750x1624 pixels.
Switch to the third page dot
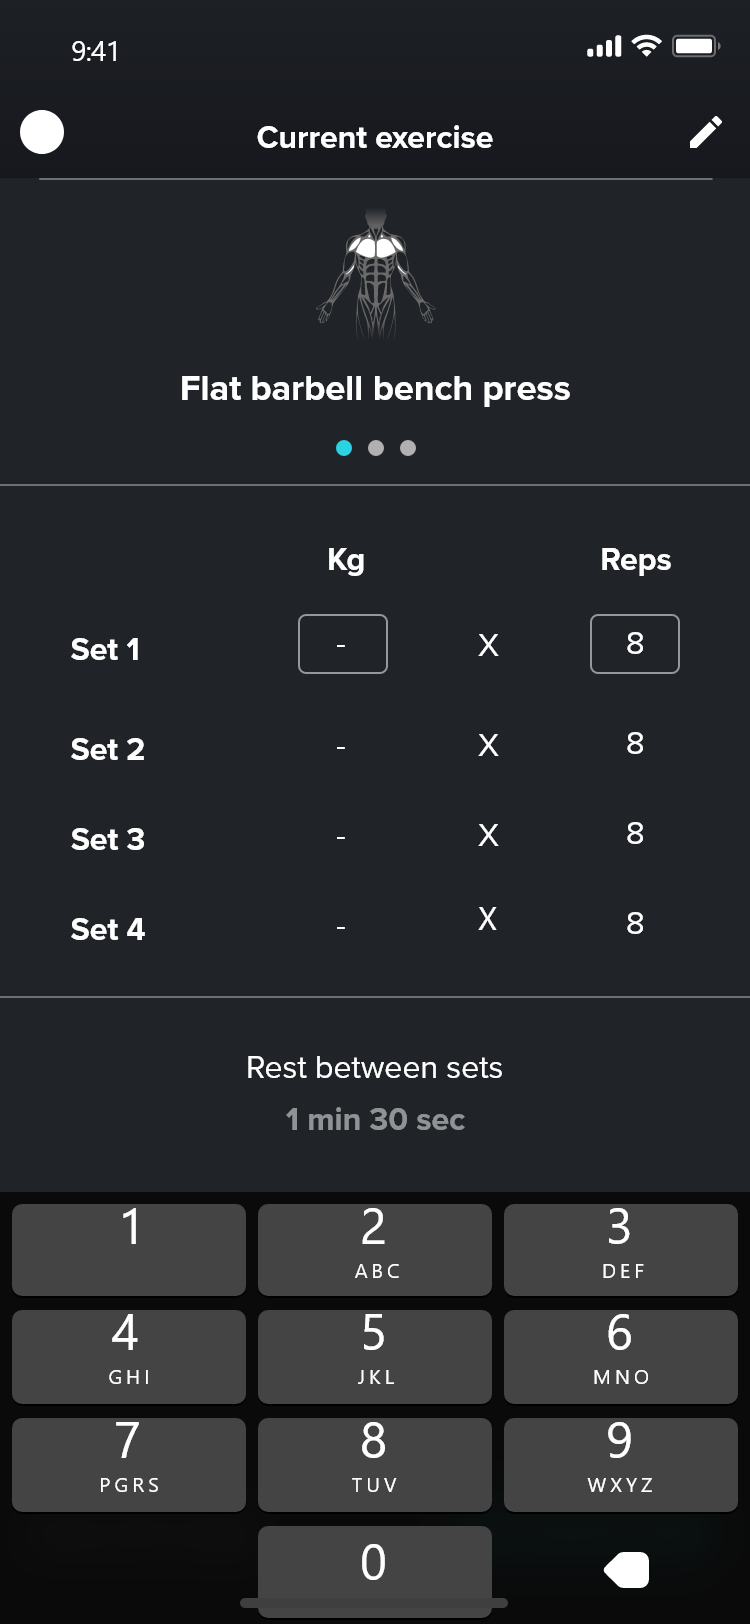click(x=408, y=448)
